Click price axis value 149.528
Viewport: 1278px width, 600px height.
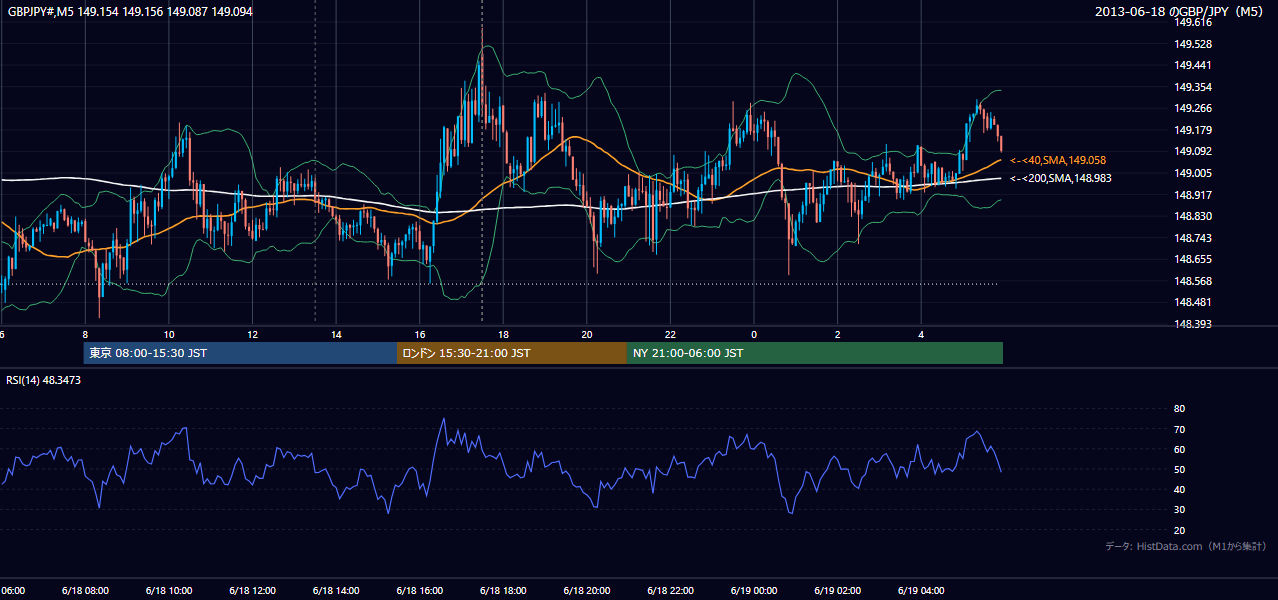point(1193,44)
